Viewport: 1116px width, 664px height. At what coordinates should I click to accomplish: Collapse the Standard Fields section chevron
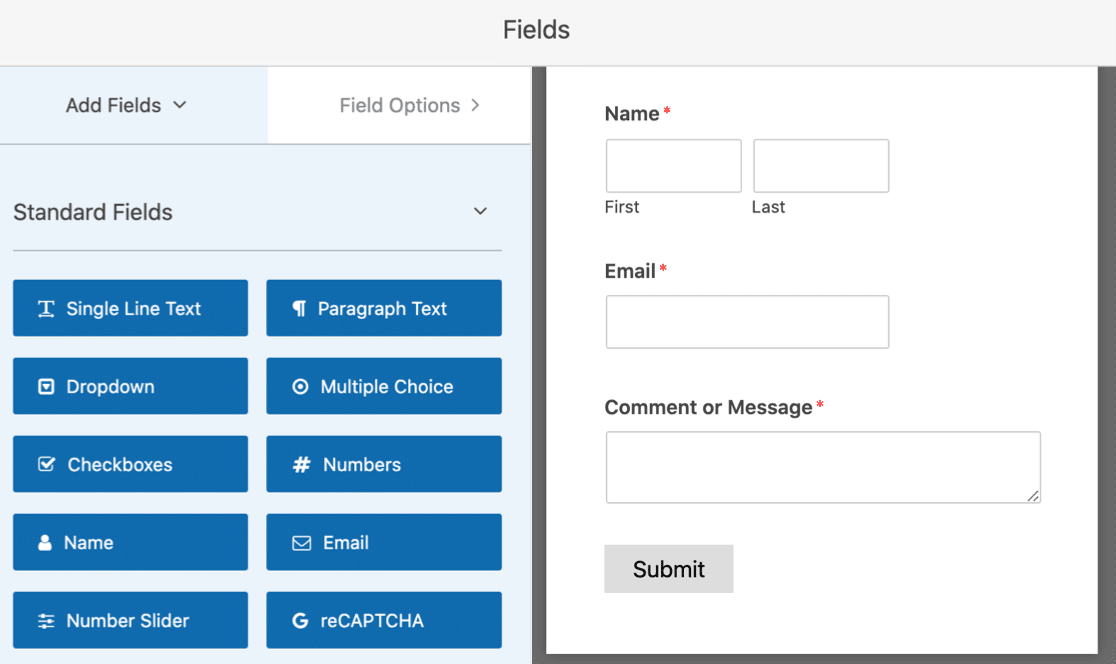[480, 211]
